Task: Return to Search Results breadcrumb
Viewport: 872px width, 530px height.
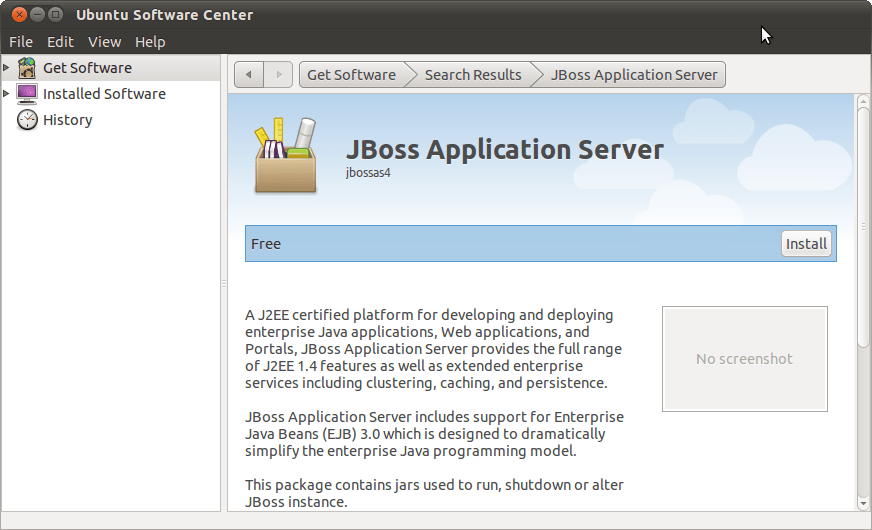Action: [473, 75]
